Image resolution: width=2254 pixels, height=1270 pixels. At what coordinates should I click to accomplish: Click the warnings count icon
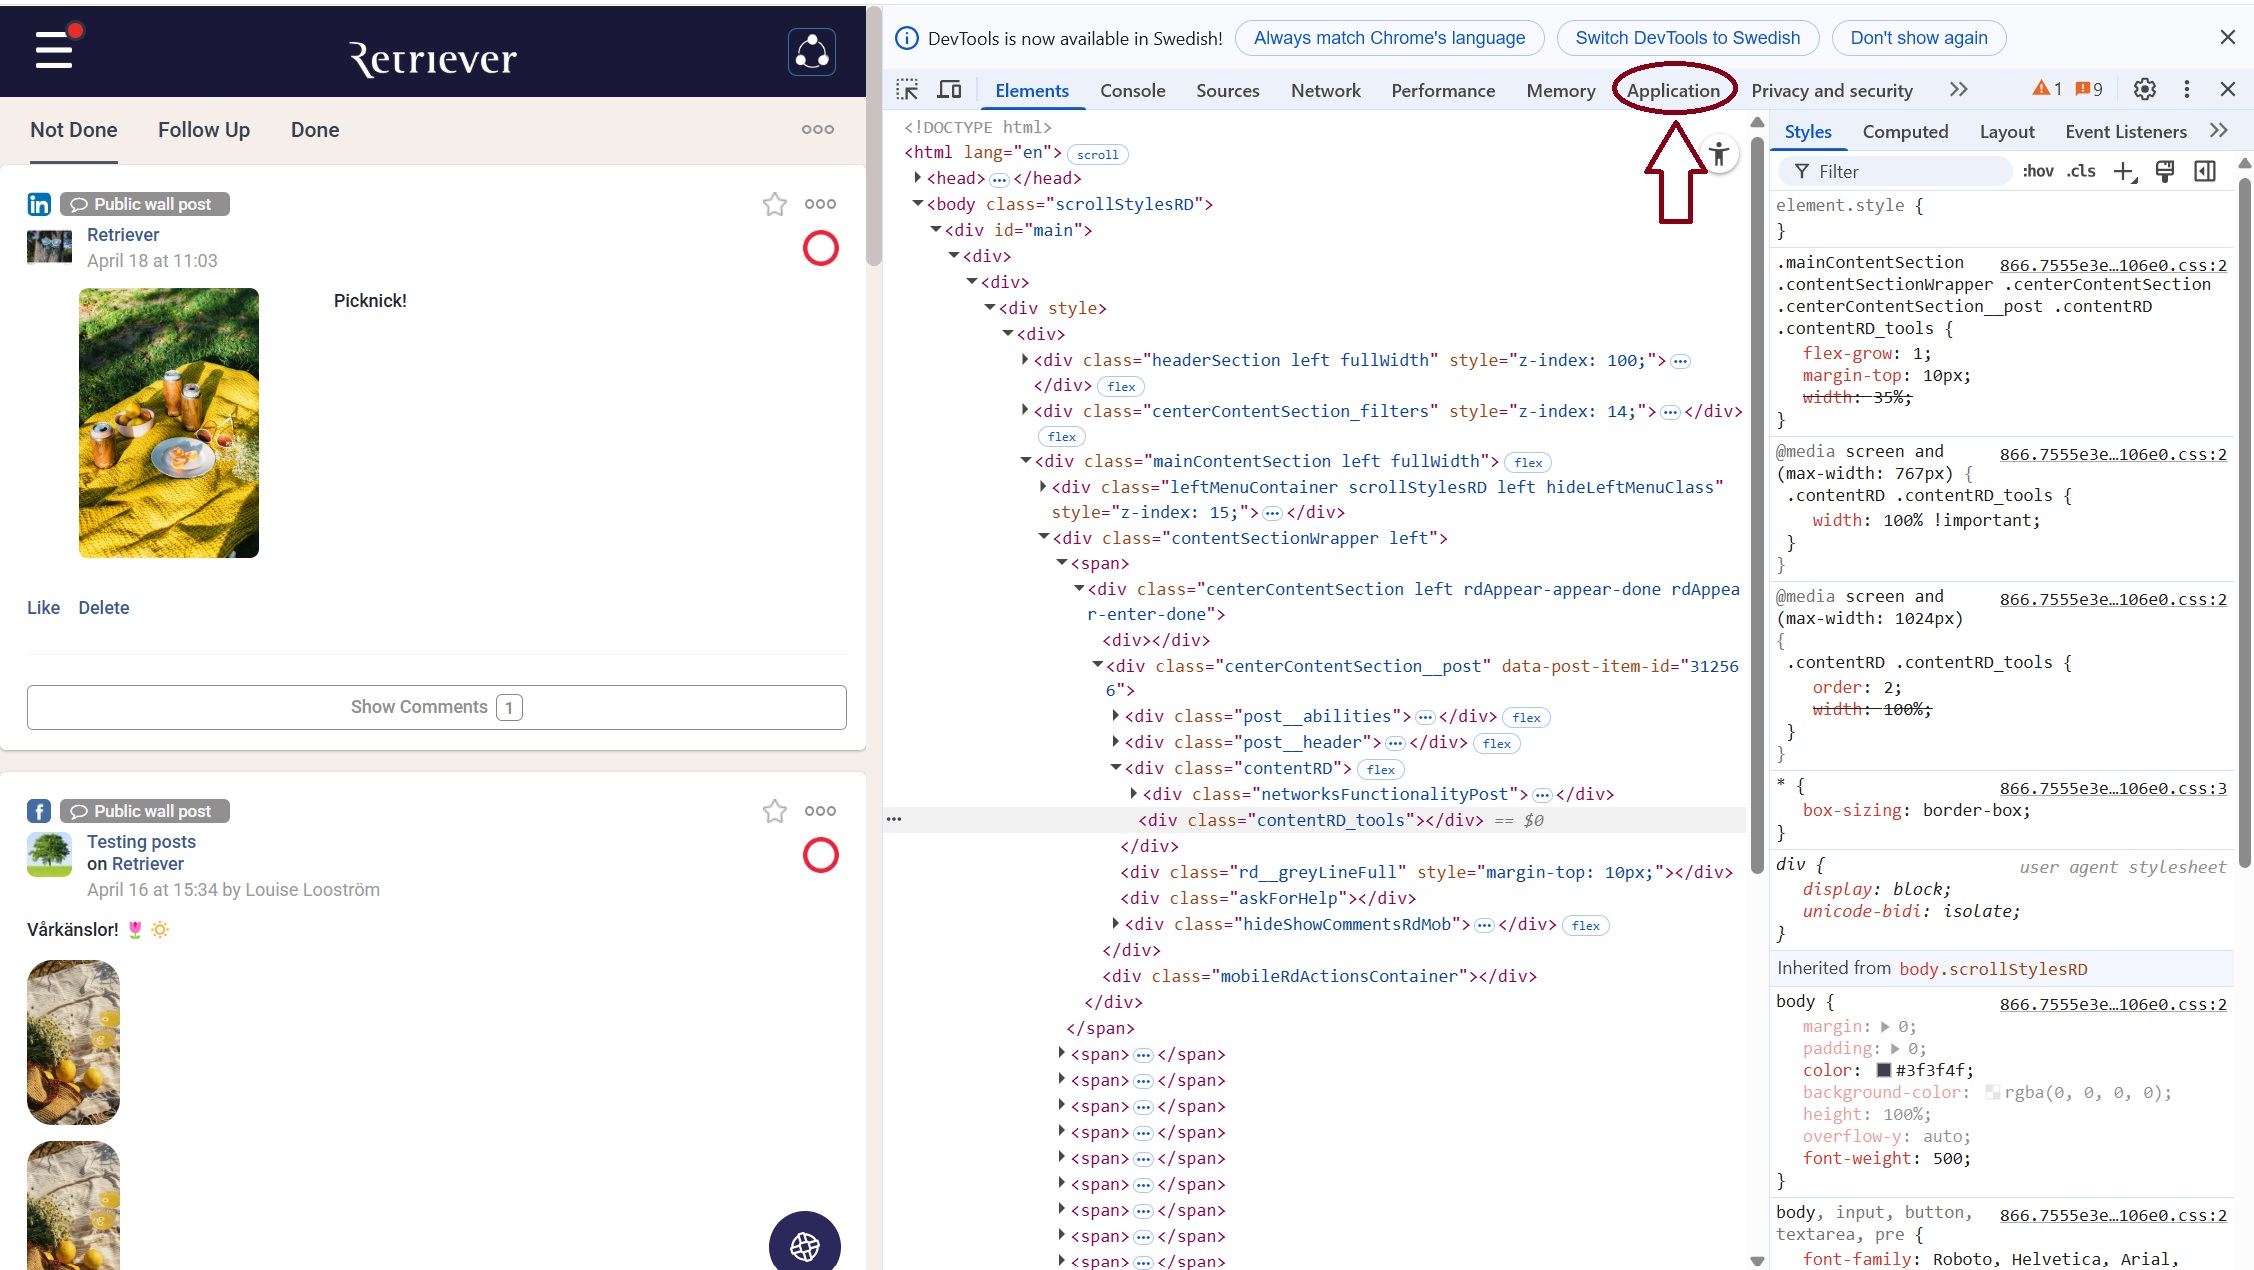coord(2047,89)
